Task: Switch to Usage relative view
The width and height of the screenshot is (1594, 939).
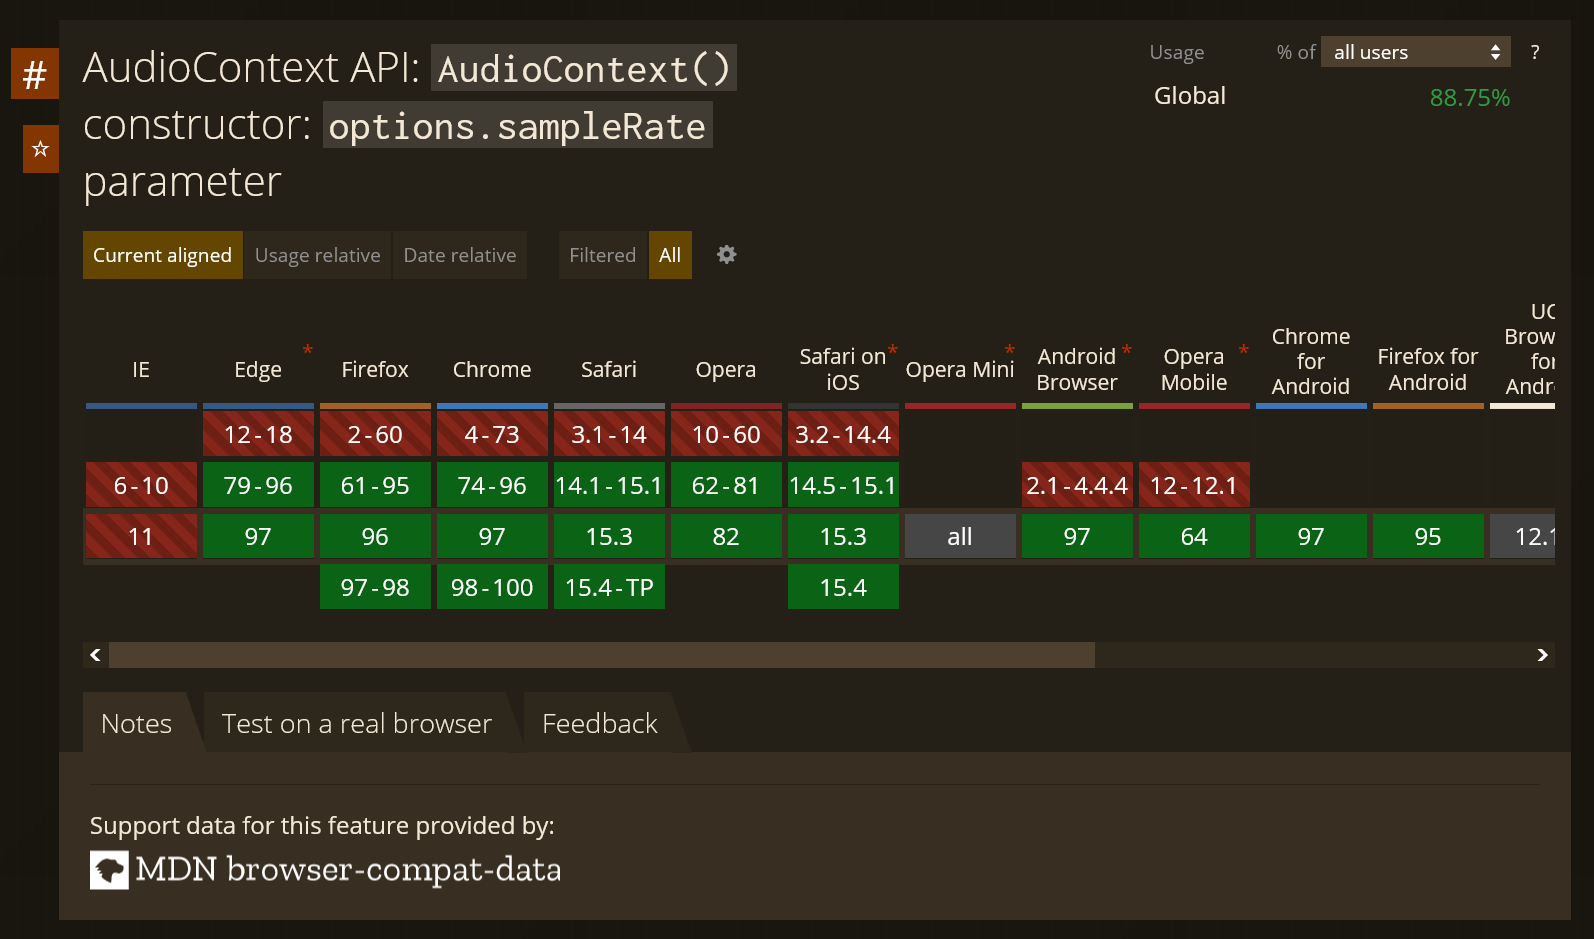Action: [317, 255]
